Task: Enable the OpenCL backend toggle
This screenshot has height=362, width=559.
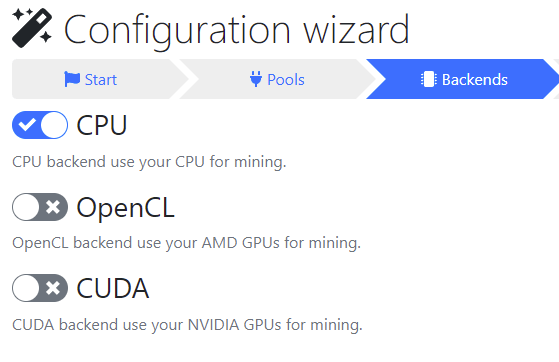Action: point(40,207)
